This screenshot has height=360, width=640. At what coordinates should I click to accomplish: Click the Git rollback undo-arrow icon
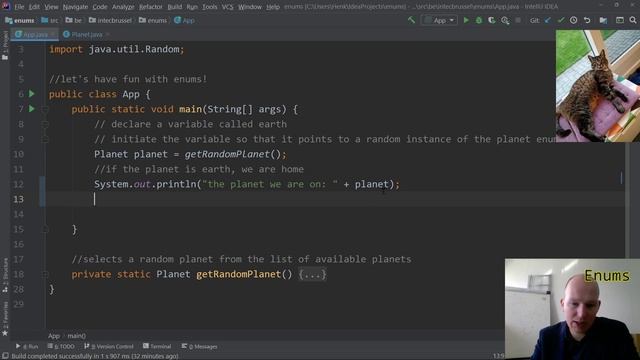tap(587, 20)
